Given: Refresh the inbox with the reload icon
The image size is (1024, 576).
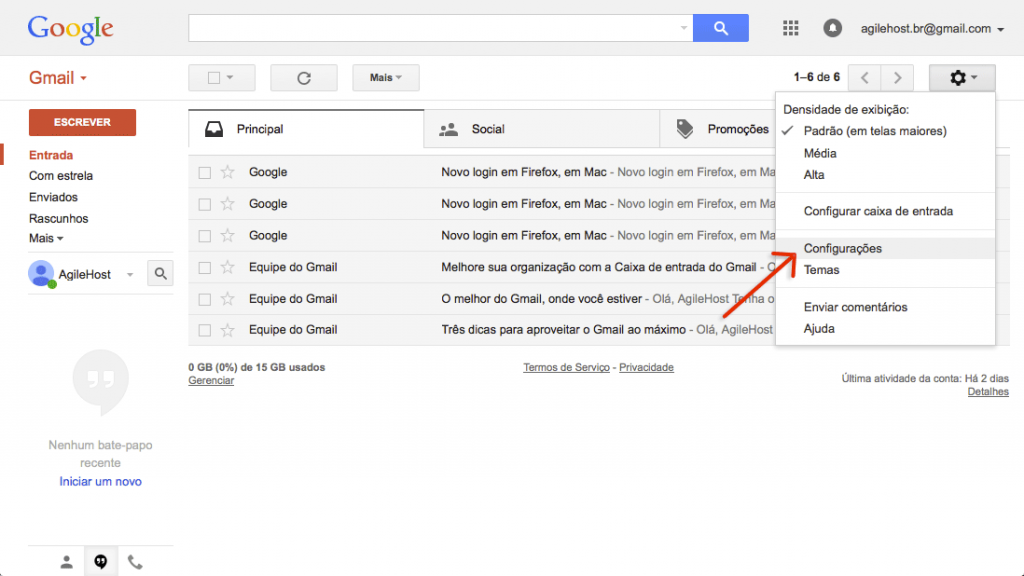Looking at the screenshot, I should [304, 78].
